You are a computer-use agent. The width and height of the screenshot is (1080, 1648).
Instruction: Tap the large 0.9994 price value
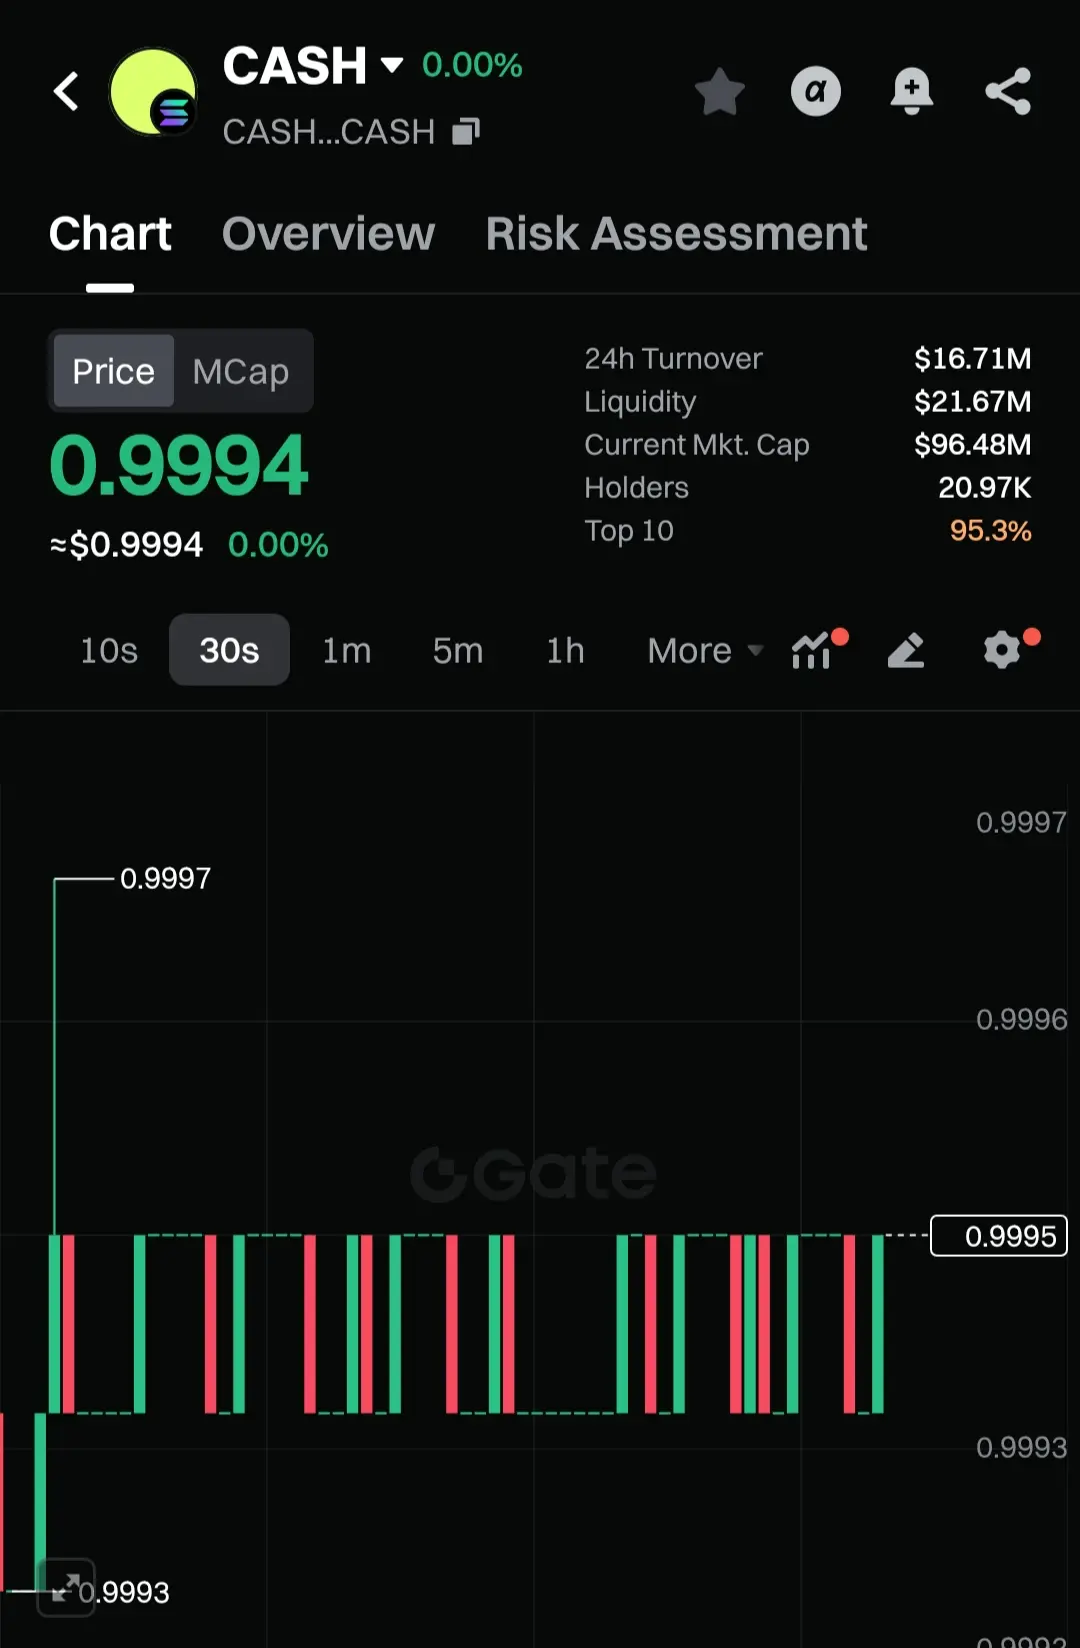(179, 465)
